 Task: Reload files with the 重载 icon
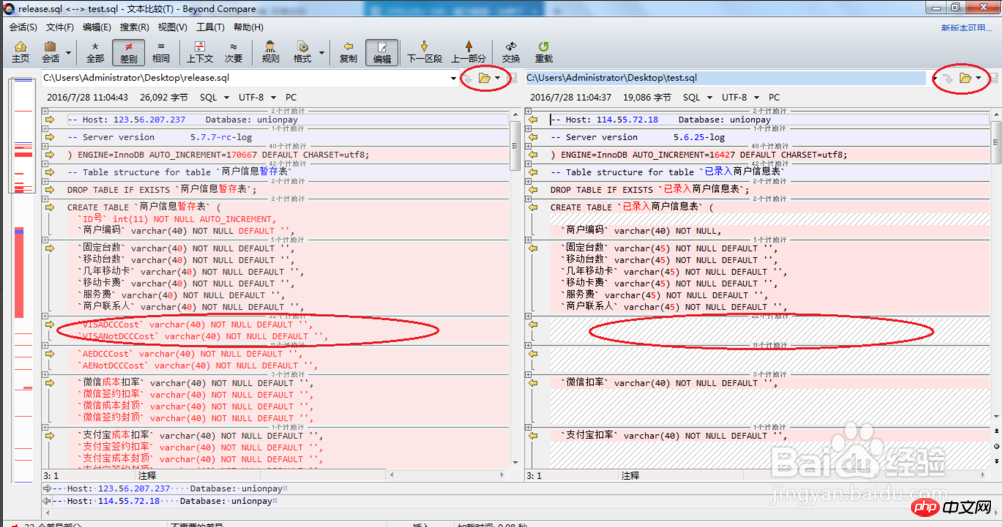tap(543, 52)
